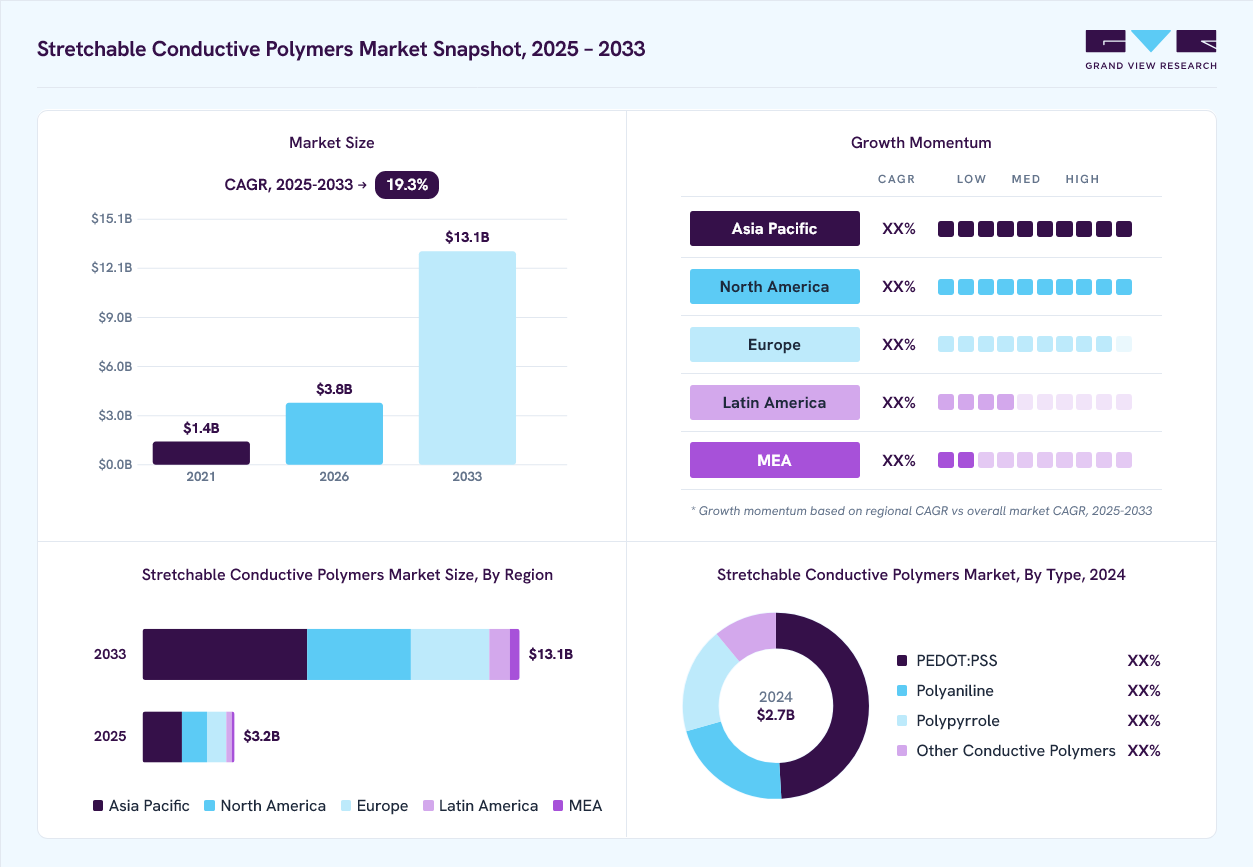
Task: Select the North America region label
Action: click(x=775, y=286)
